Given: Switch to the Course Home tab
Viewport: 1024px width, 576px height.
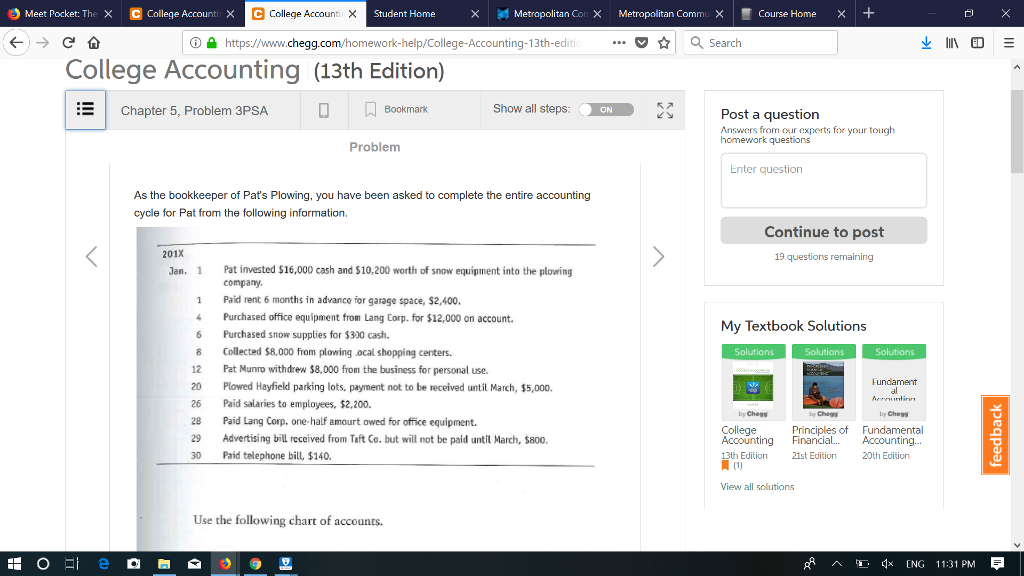Looking at the screenshot, I should tap(790, 15).
